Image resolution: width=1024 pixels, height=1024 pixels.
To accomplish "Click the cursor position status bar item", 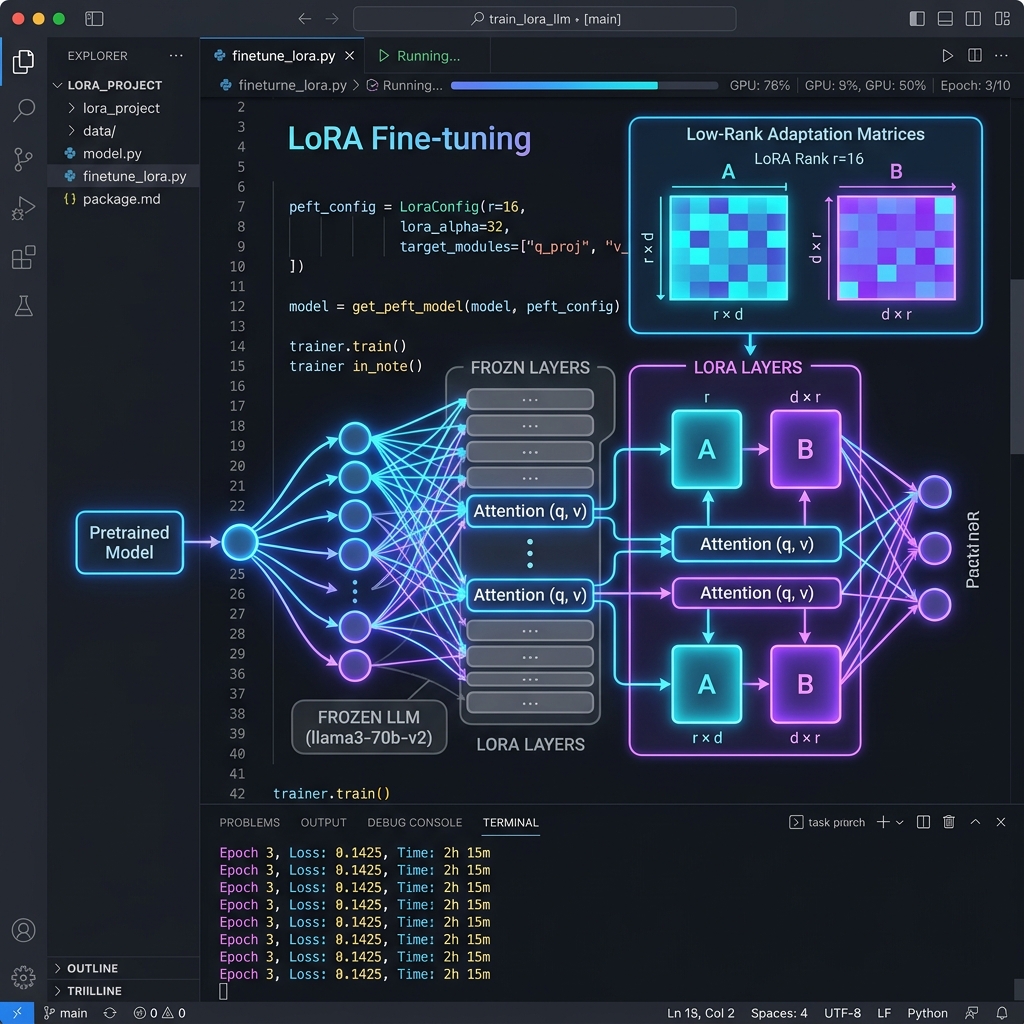I will pos(700,1013).
